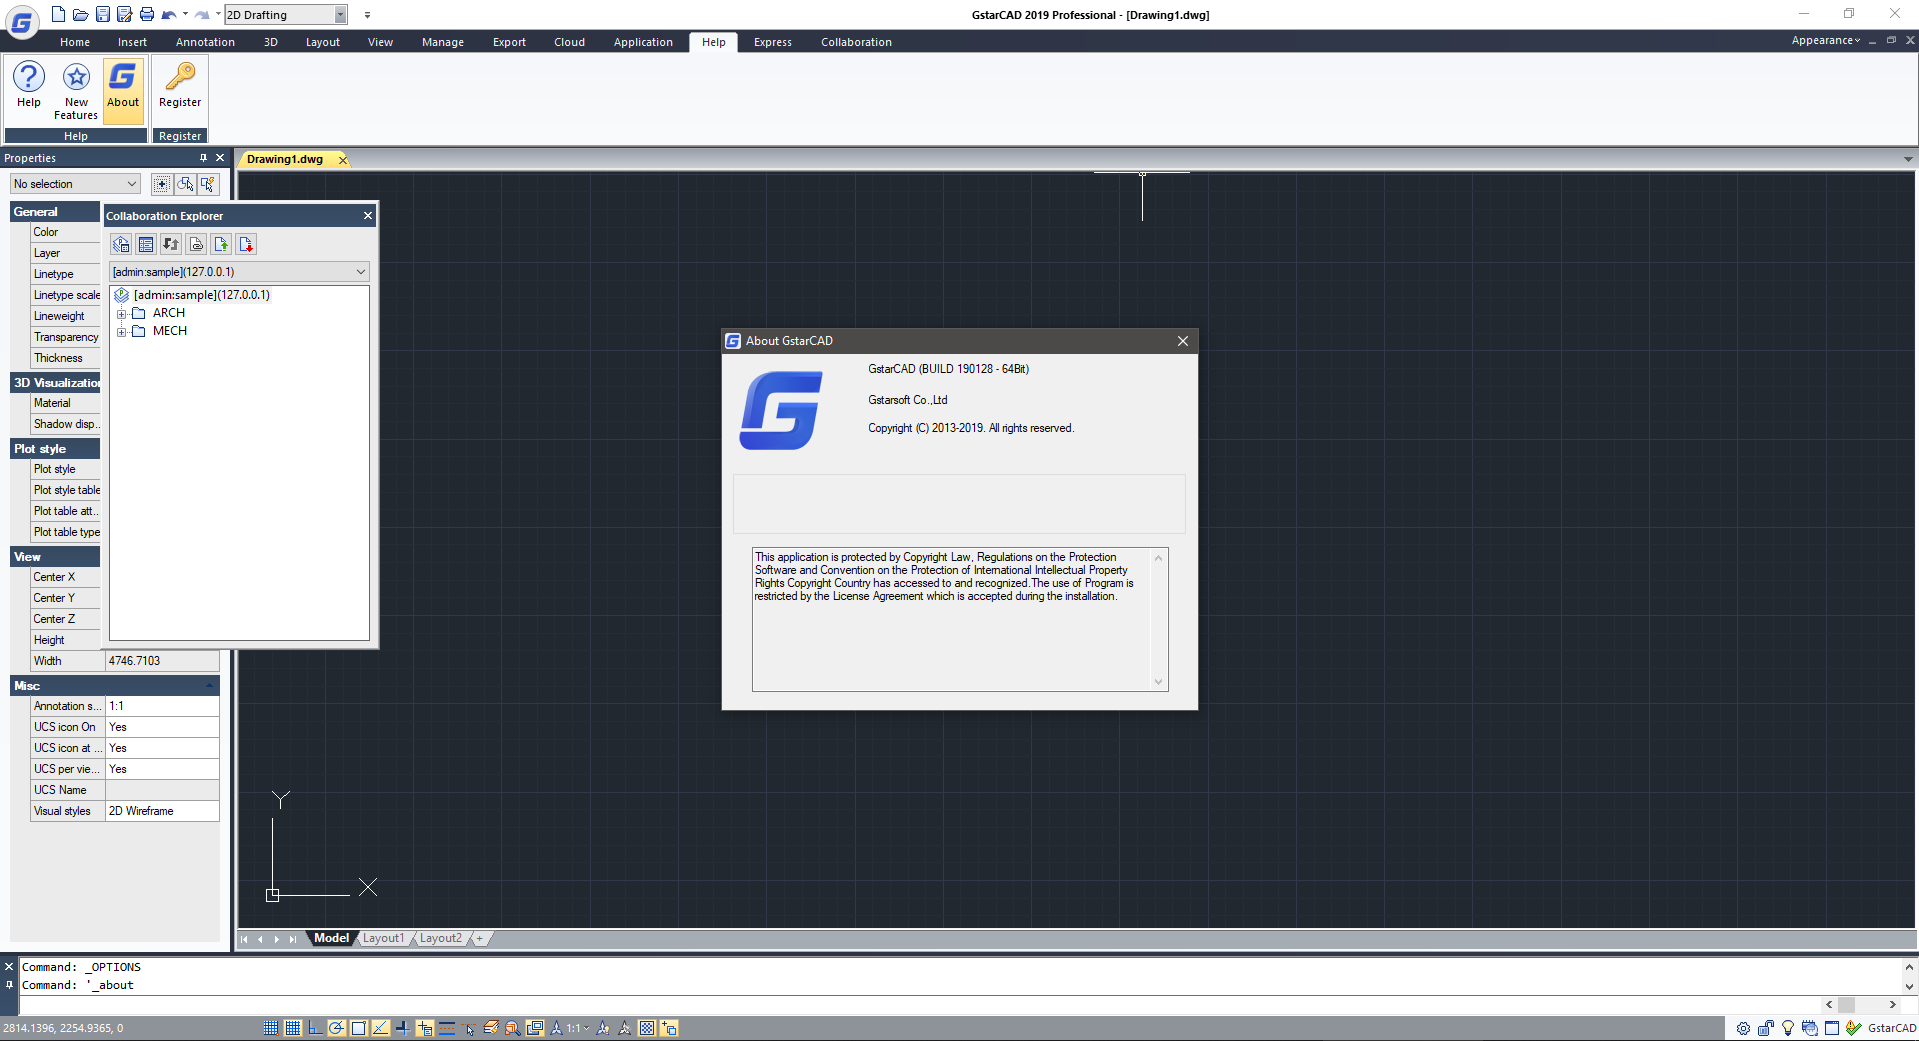
Task: Click the command line input field
Action: [x=920, y=1004]
